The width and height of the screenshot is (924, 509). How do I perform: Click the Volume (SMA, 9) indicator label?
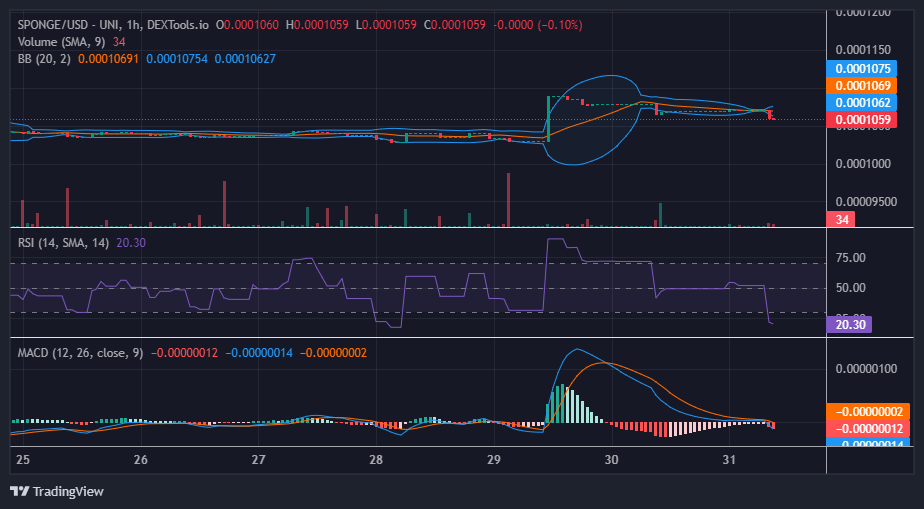(63, 42)
